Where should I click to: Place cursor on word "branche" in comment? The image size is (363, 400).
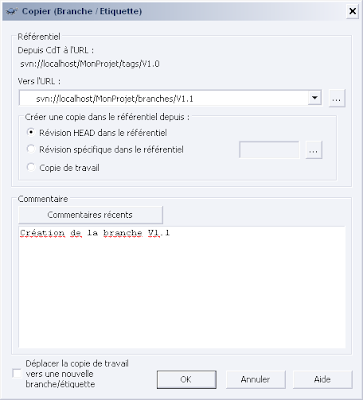[x=123, y=233]
